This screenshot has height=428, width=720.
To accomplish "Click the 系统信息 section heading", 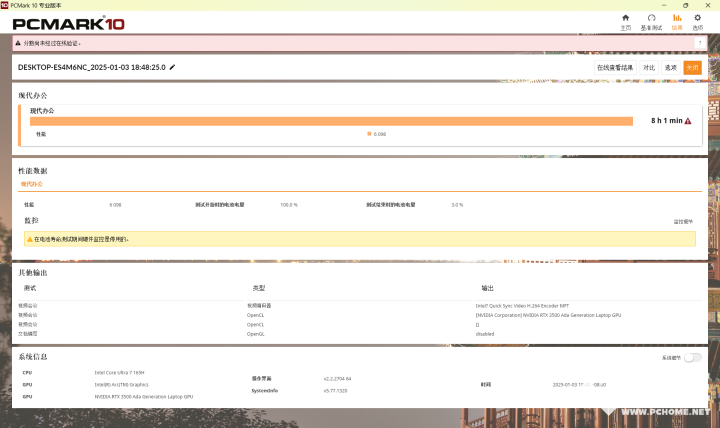I will coord(33,357).
